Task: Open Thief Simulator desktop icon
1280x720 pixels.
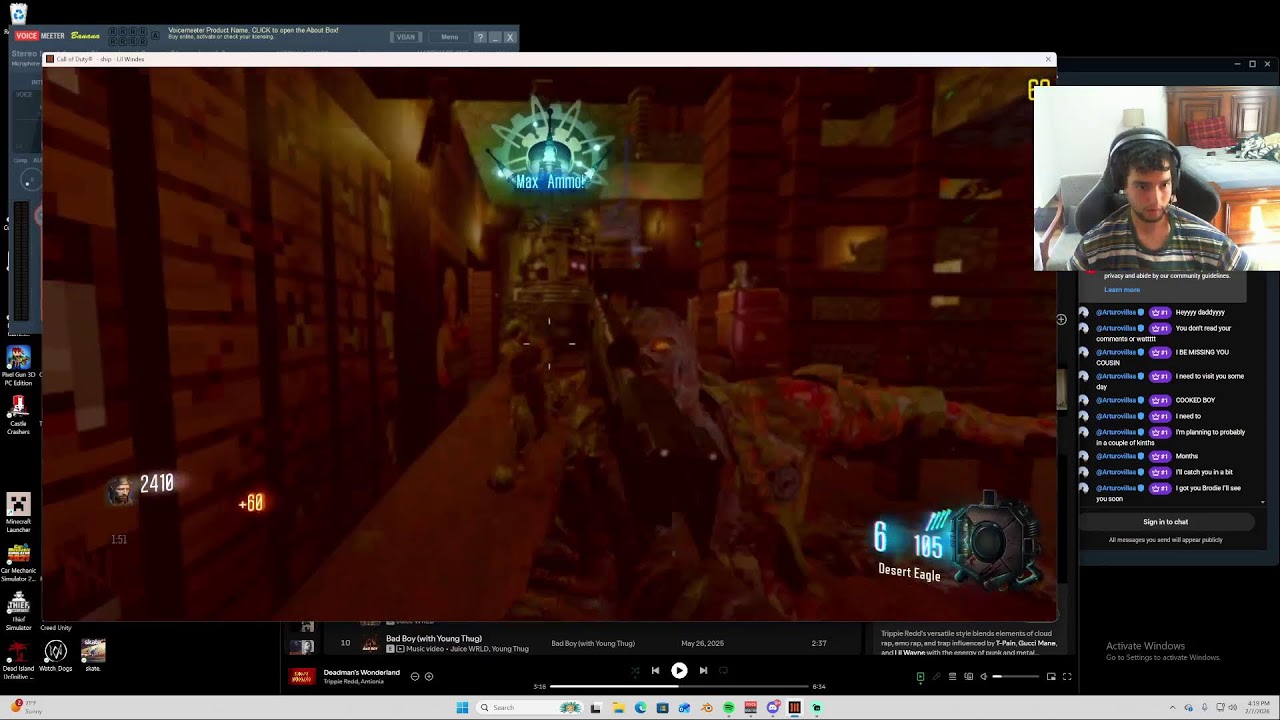Action: (18, 610)
